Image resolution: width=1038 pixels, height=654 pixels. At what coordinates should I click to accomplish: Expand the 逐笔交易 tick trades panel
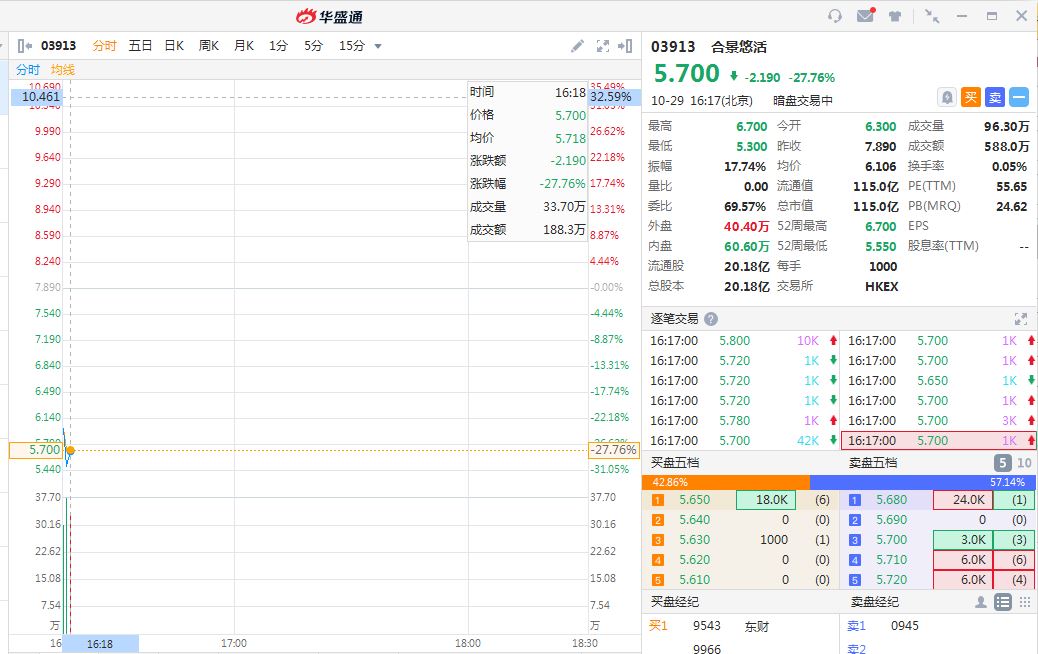[x=1020, y=319]
